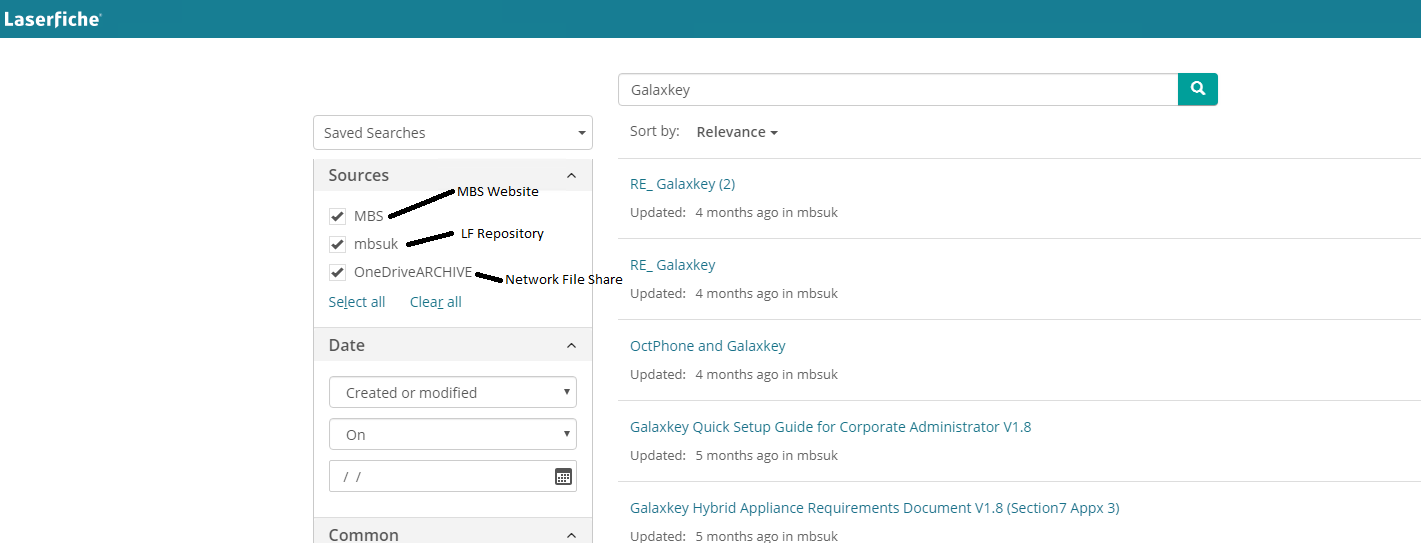1421x543 pixels.
Task: Collapse the Date section
Action: pyautogui.click(x=571, y=345)
